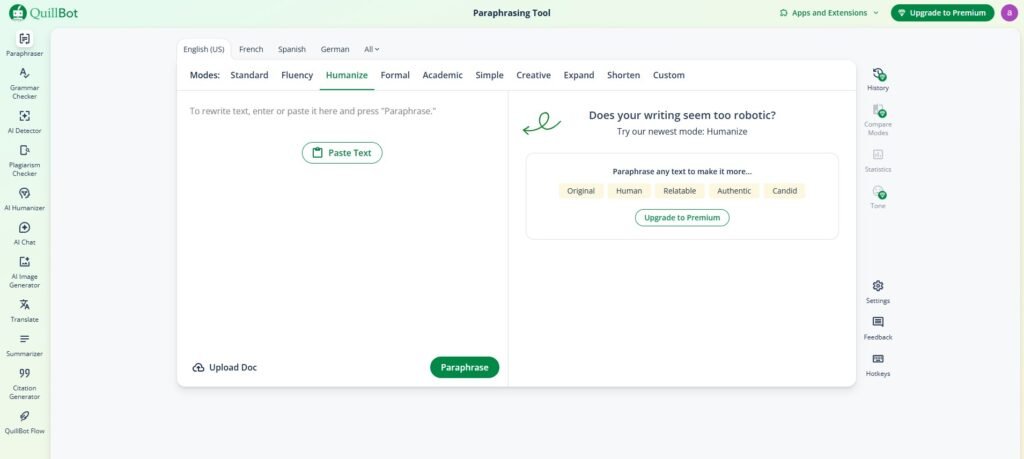Open the user account avatar menu
Screen dimensions: 1024x459
tap(1008, 13)
